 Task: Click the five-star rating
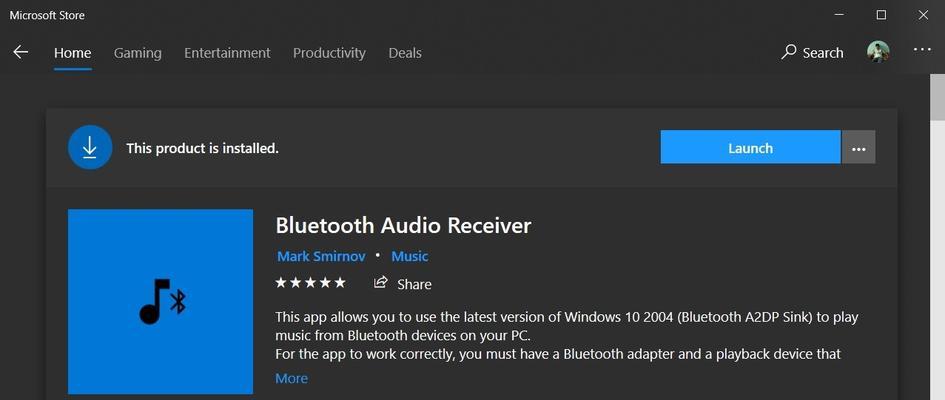(x=310, y=283)
